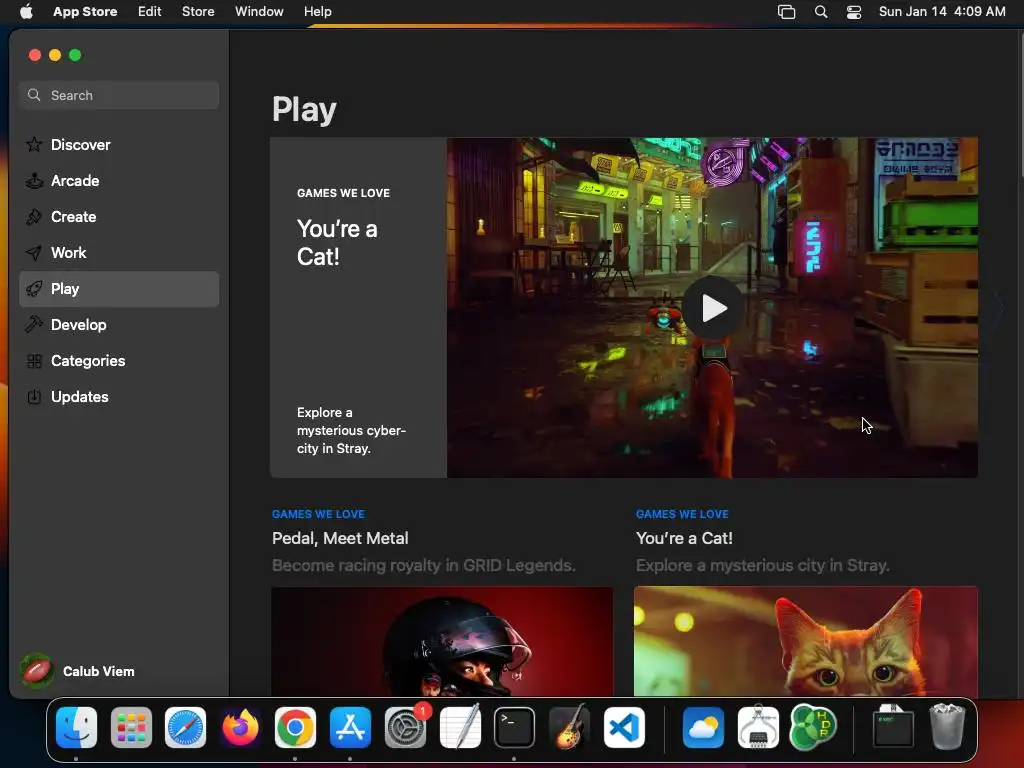Go to the Updates sidebar section
Image resolution: width=1024 pixels, height=768 pixels.
(119, 396)
